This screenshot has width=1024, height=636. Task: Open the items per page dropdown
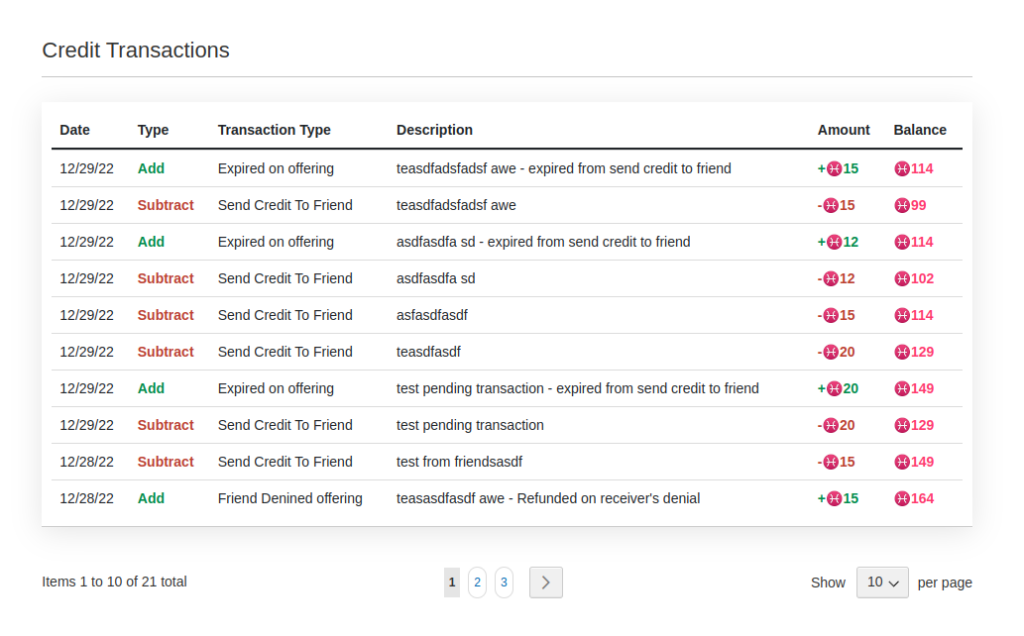click(x=882, y=582)
